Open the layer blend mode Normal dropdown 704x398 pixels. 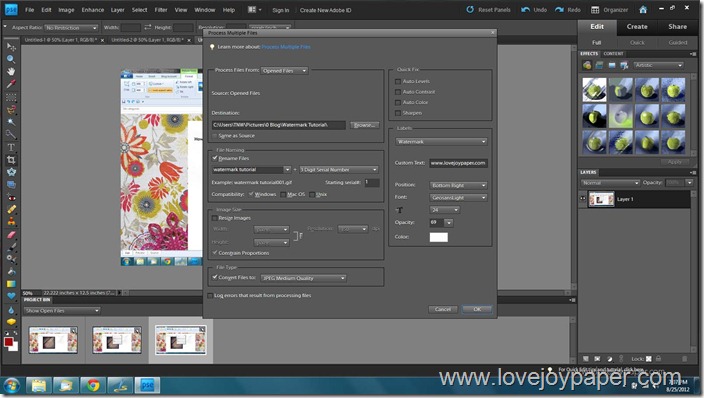click(610, 183)
